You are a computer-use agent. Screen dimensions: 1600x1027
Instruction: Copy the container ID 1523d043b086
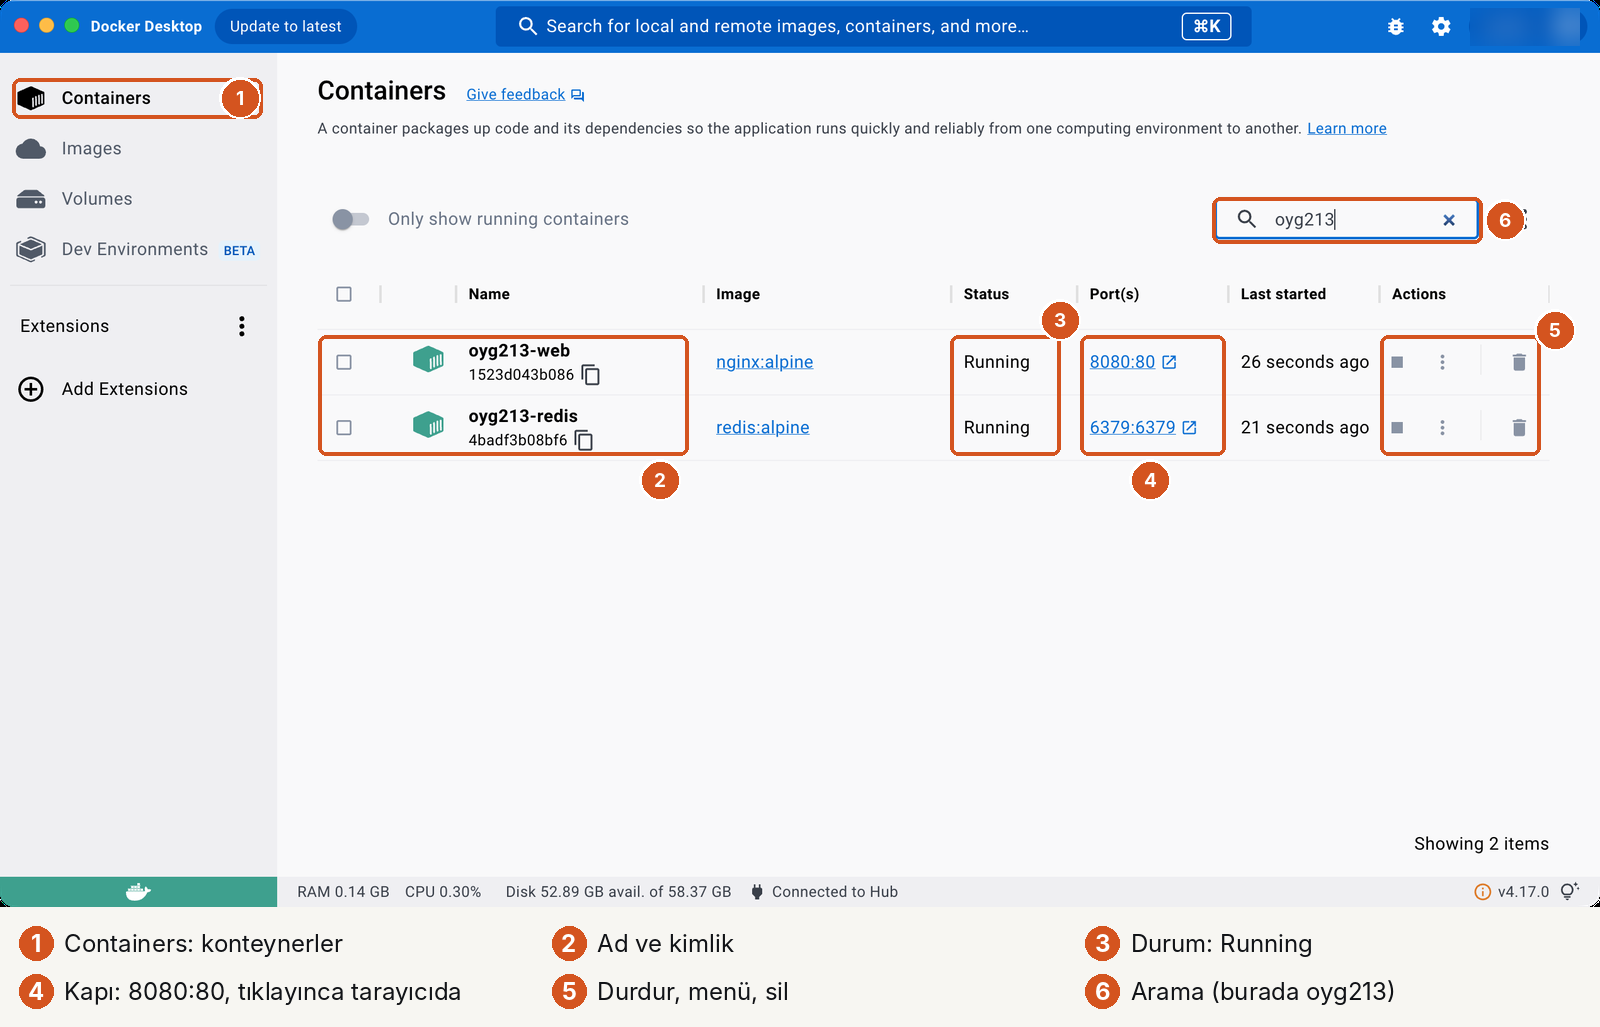(591, 375)
